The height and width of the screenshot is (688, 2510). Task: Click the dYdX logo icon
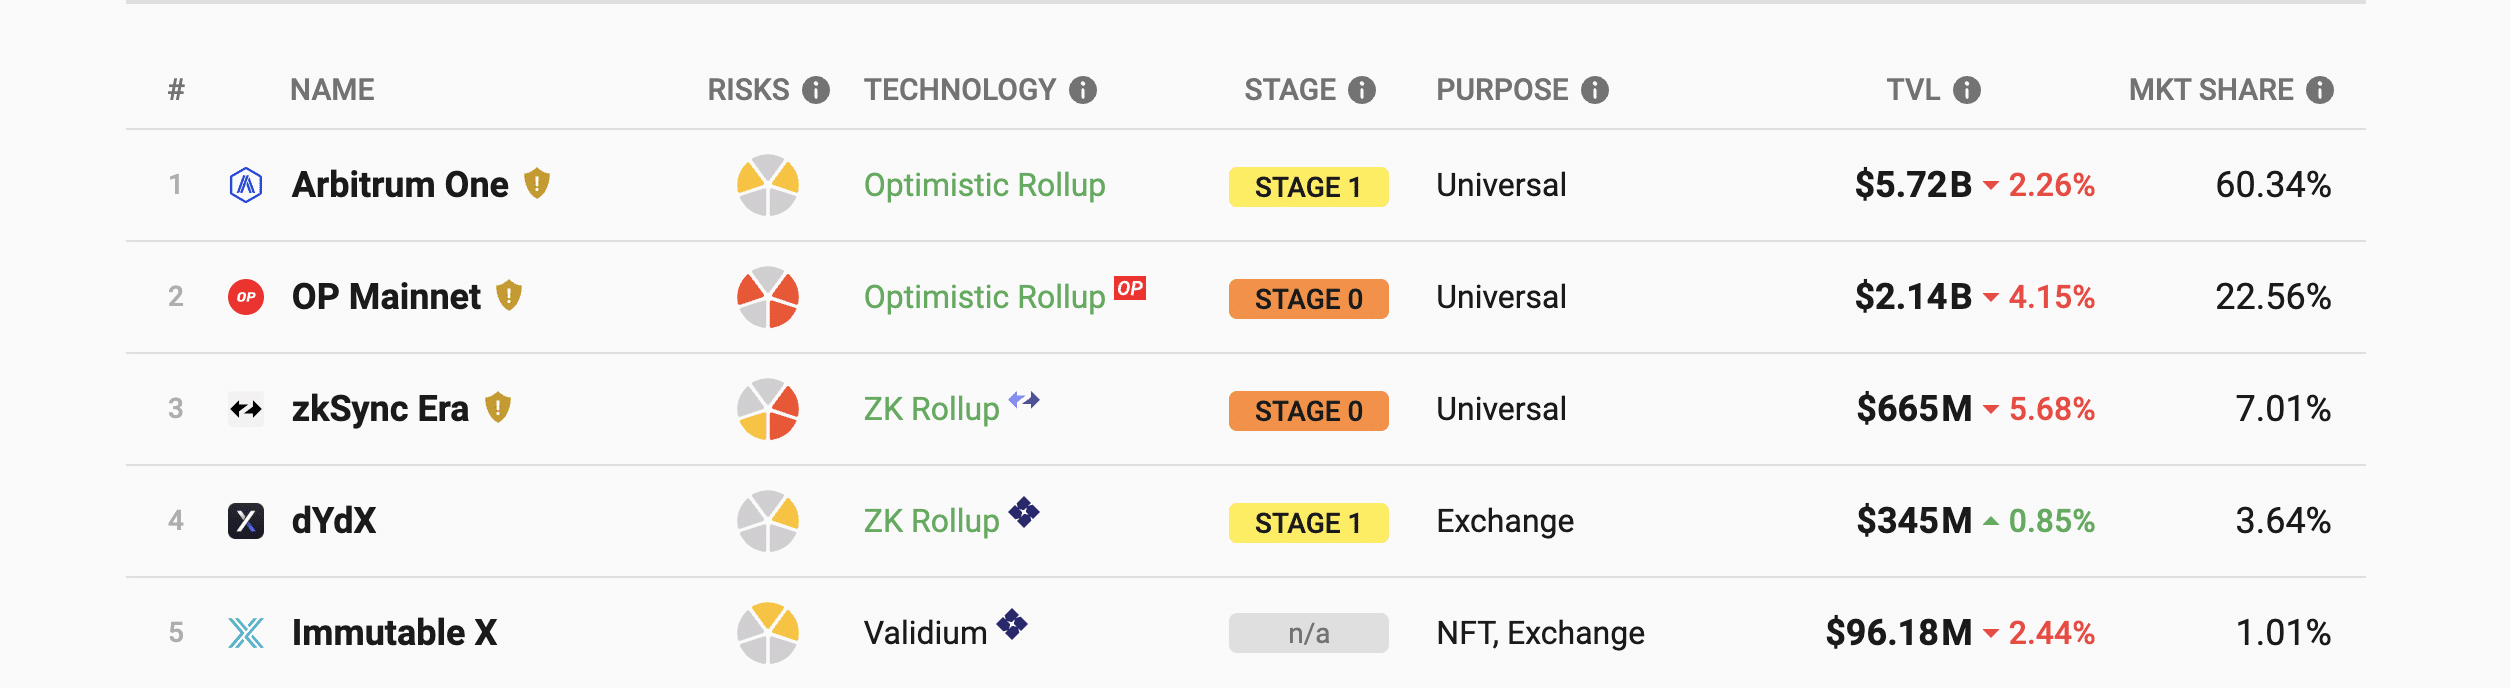click(x=246, y=521)
